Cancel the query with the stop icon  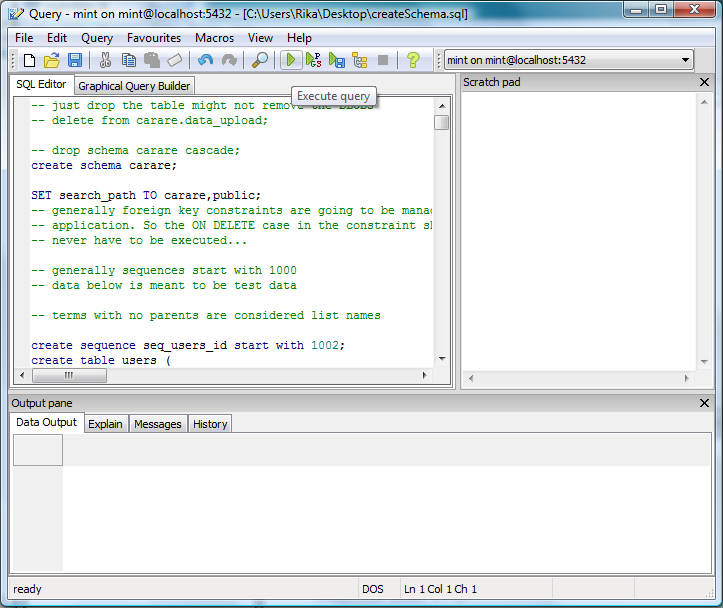(383, 60)
